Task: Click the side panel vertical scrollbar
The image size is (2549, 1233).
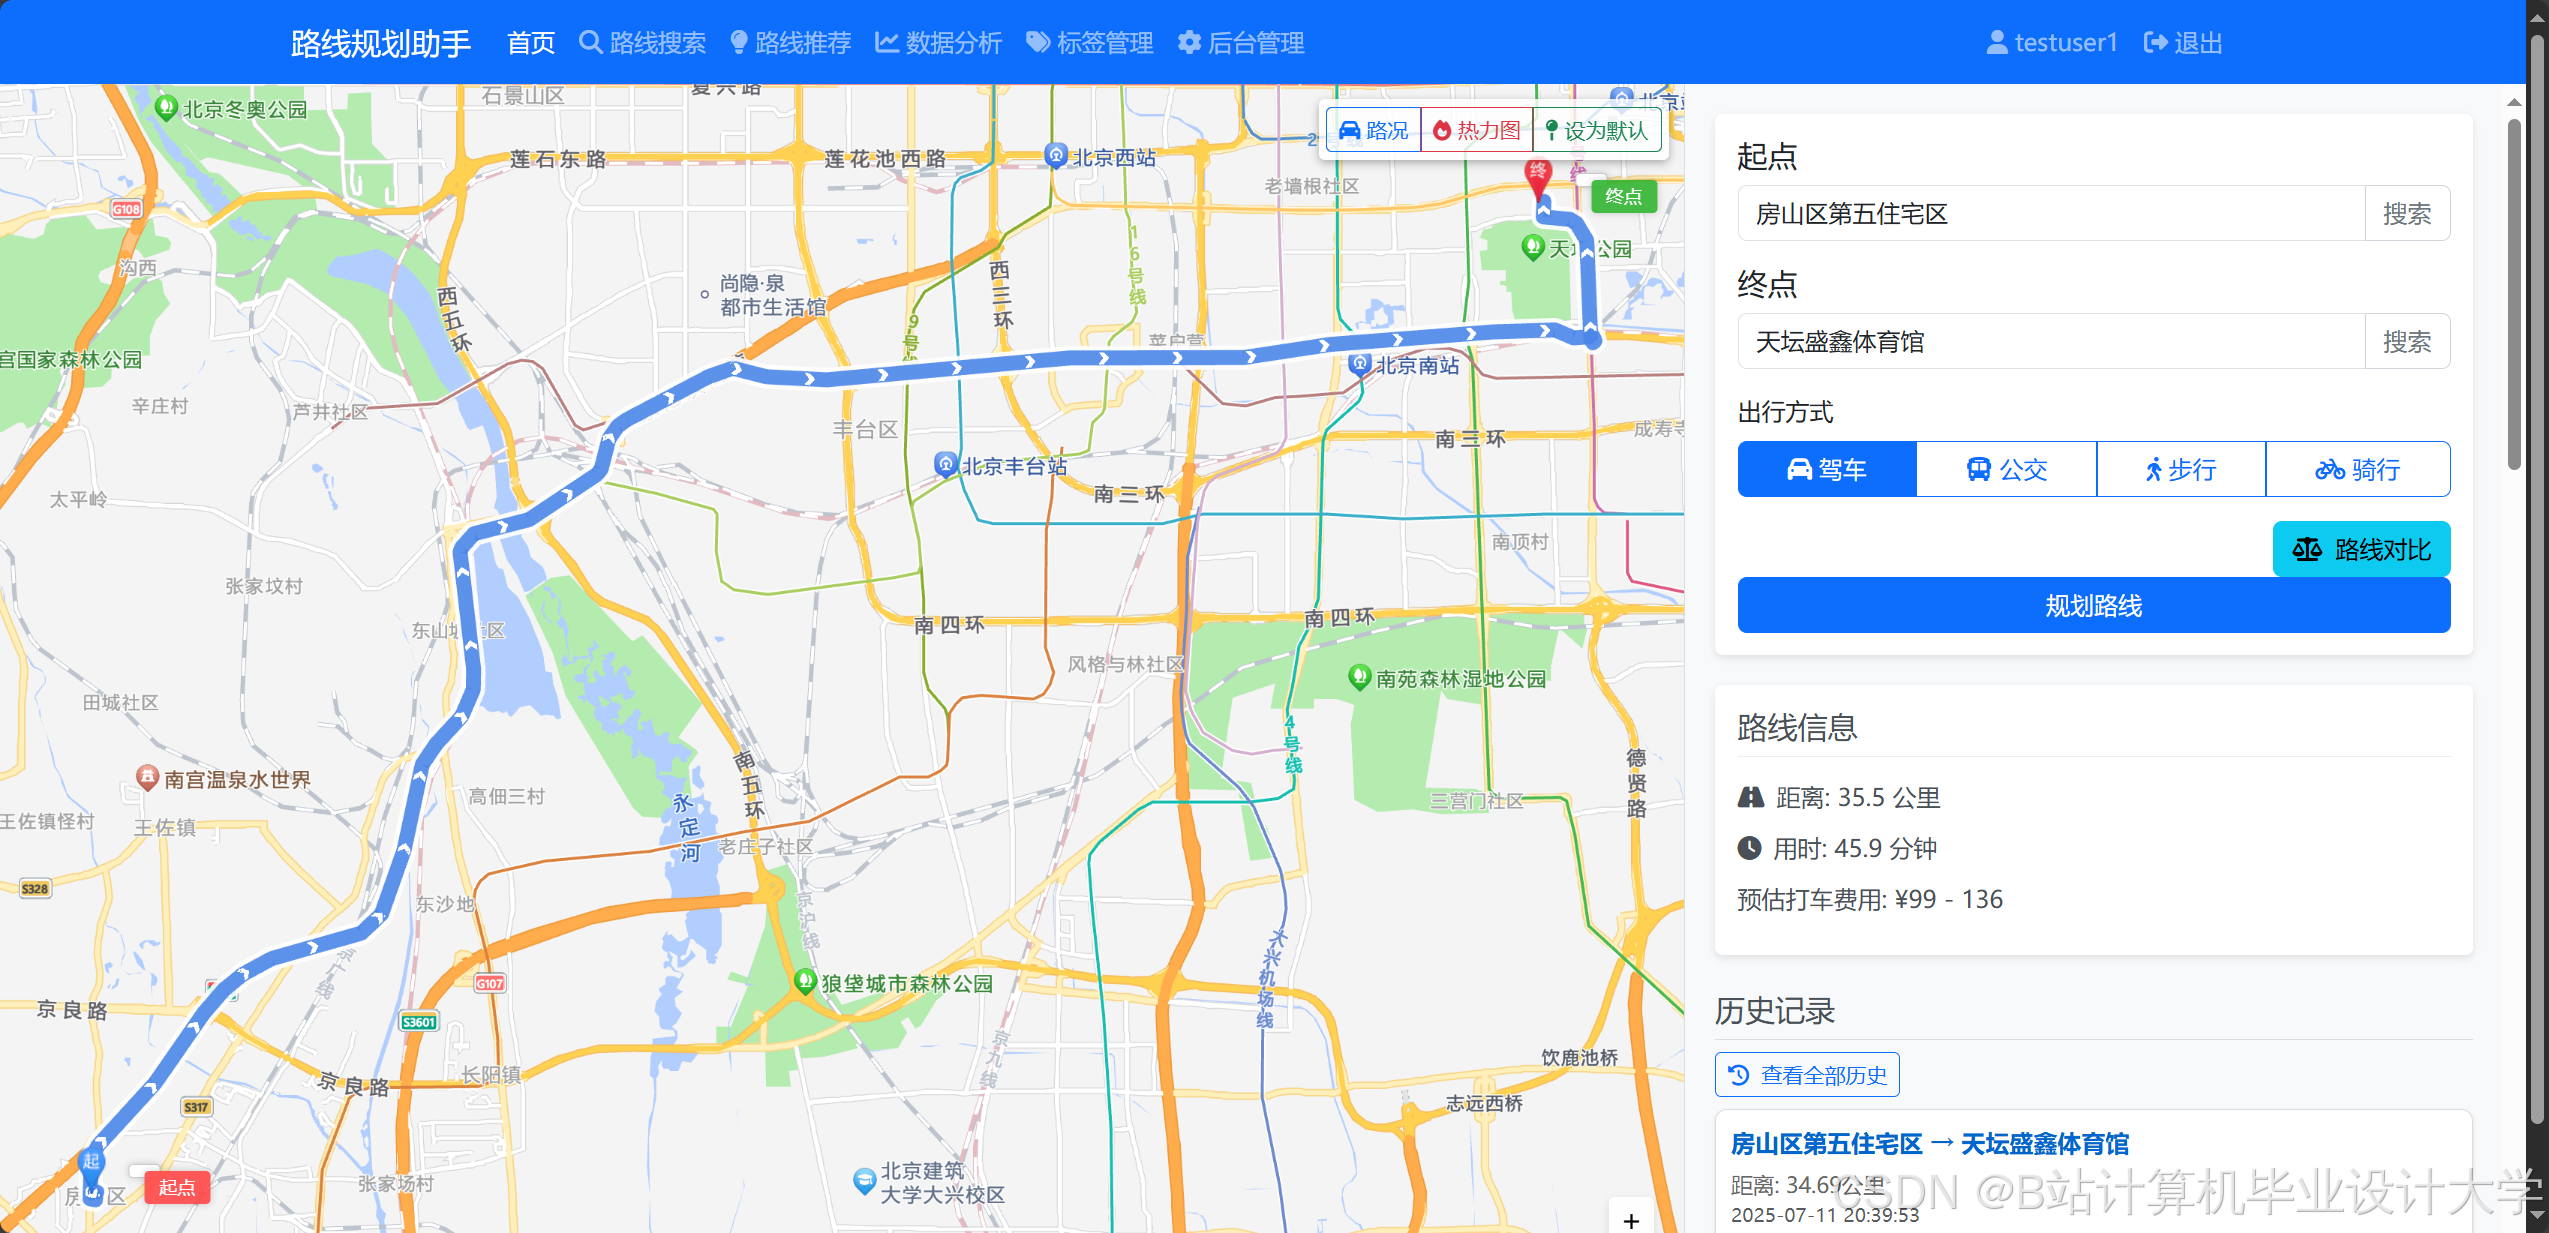Action: click(x=2513, y=295)
